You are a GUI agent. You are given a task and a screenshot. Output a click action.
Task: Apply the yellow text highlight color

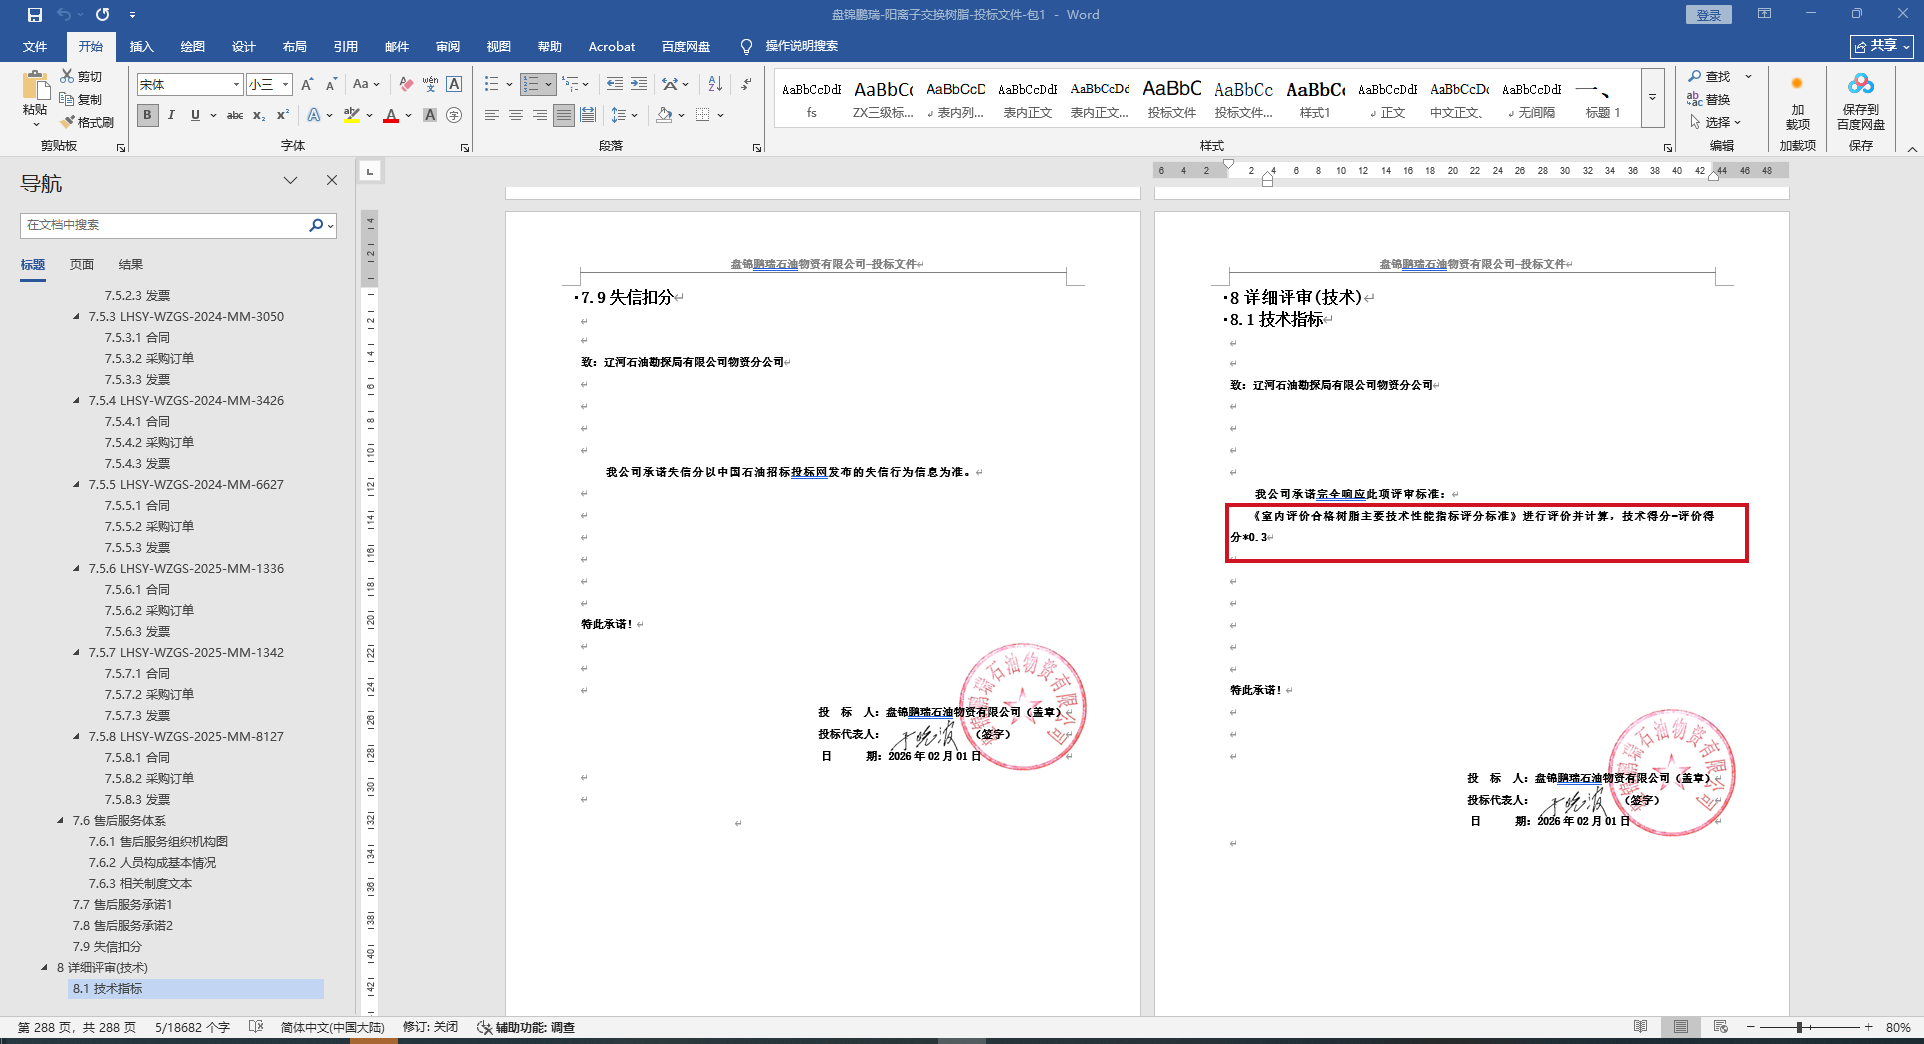pyautogui.click(x=351, y=115)
